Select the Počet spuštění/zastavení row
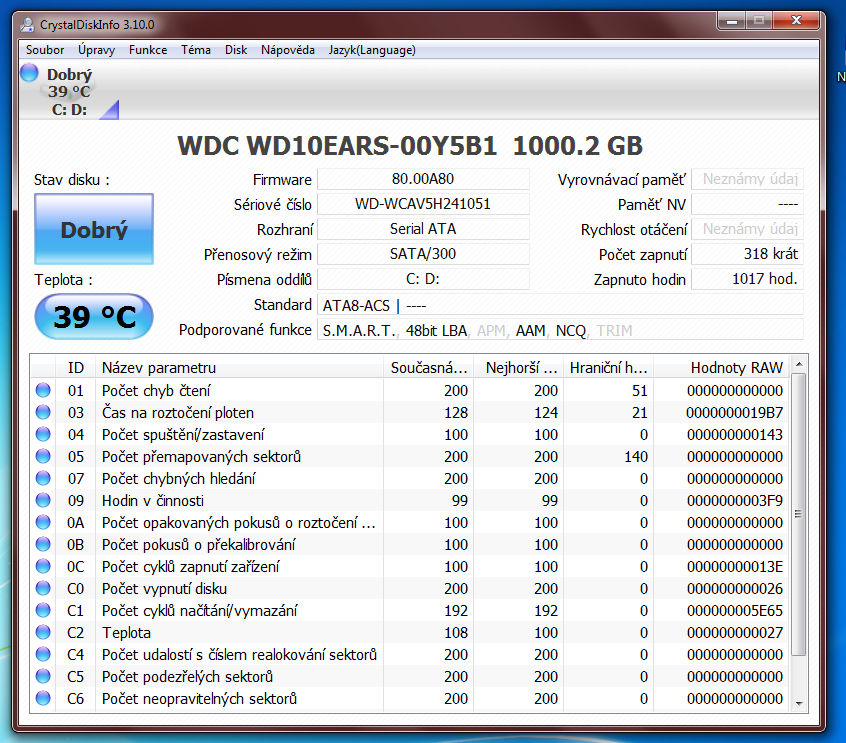 pyautogui.click(x=410, y=435)
